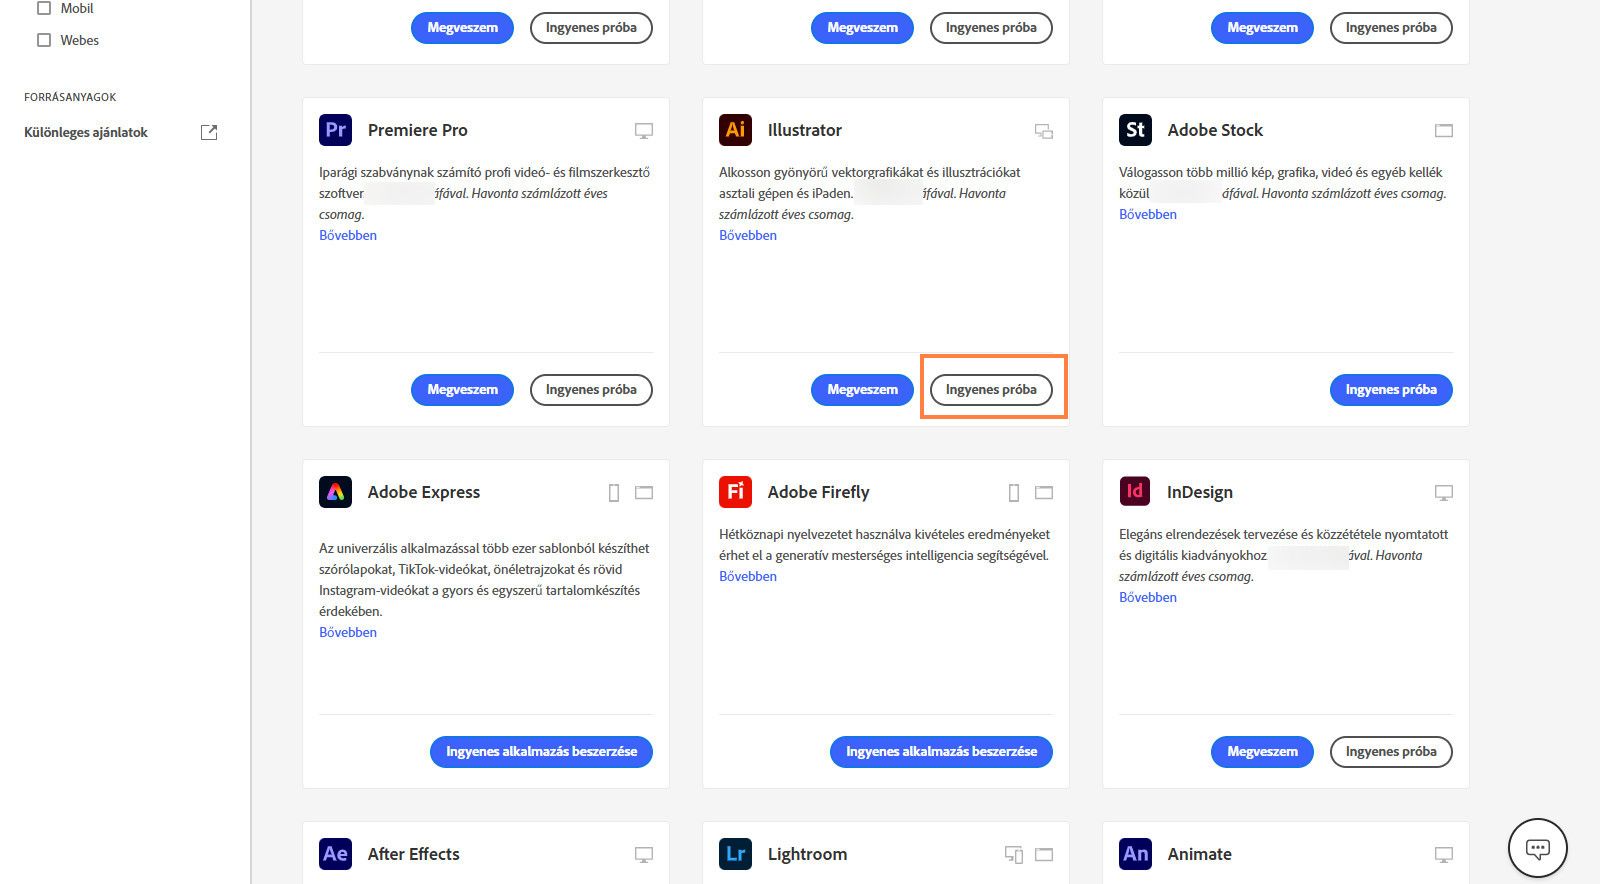Click the Adobe Express logo icon
The height and width of the screenshot is (884, 1600).
[x=335, y=492]
